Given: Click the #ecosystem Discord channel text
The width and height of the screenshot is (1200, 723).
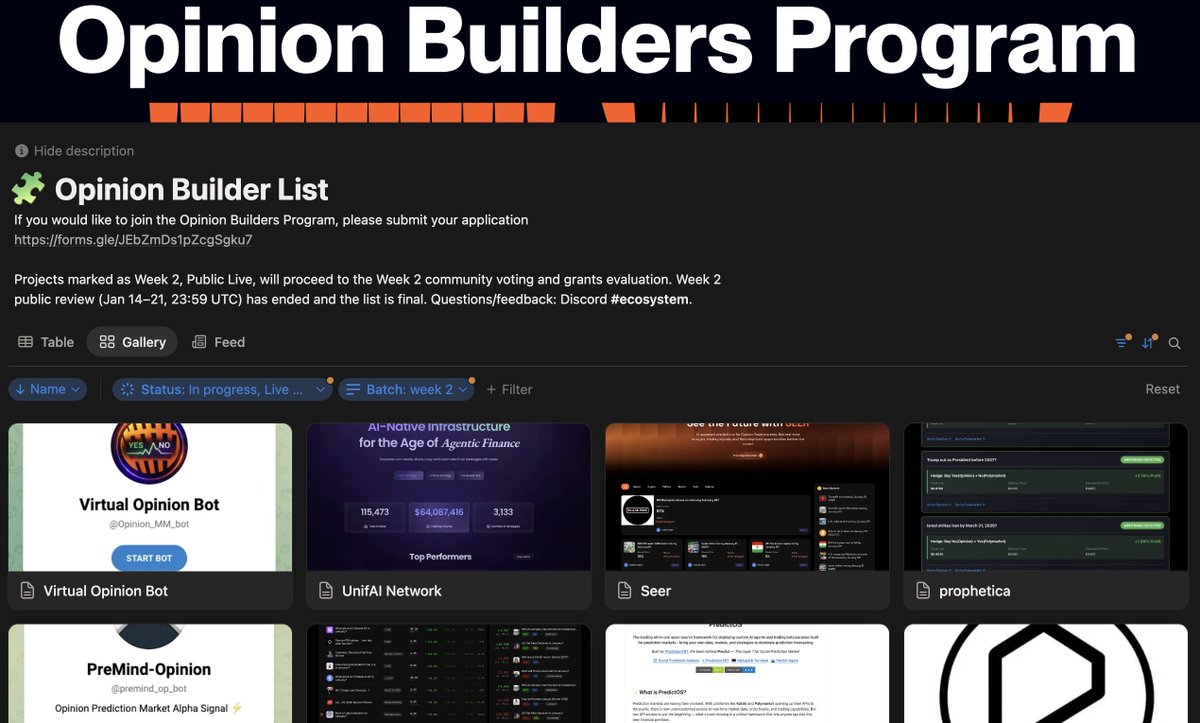Looking at the screenshot, I should pyautogui.click(x=650, y=299).
